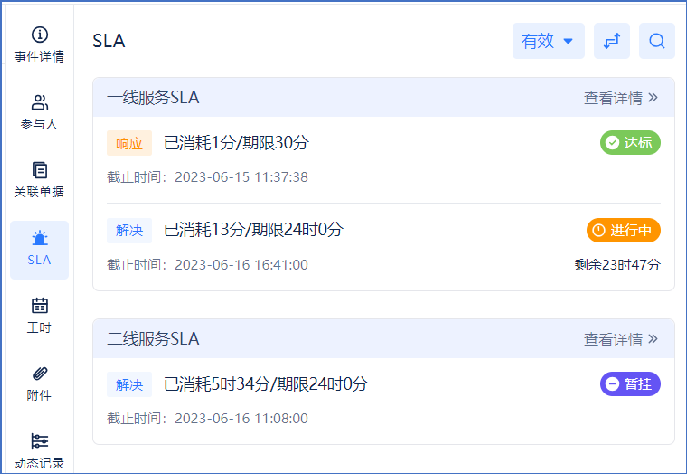
Task: Open the 关联单据 documents icon
Action: click(x=40, y=170)
